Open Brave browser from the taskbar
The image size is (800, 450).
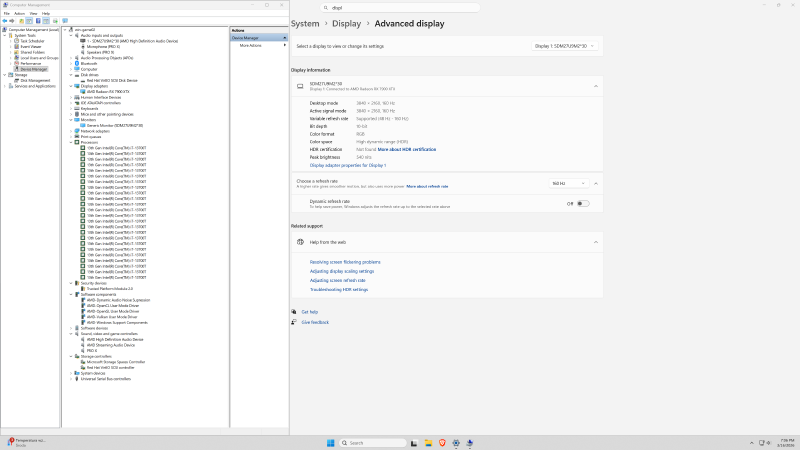pos(442,443)
